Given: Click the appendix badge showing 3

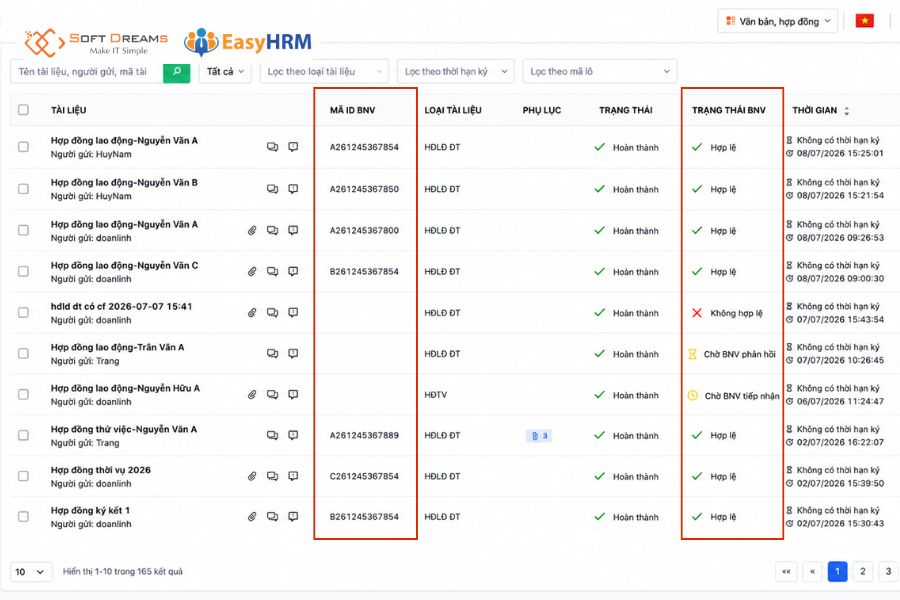Looking at the screenshot, I should tap(539, 436).
